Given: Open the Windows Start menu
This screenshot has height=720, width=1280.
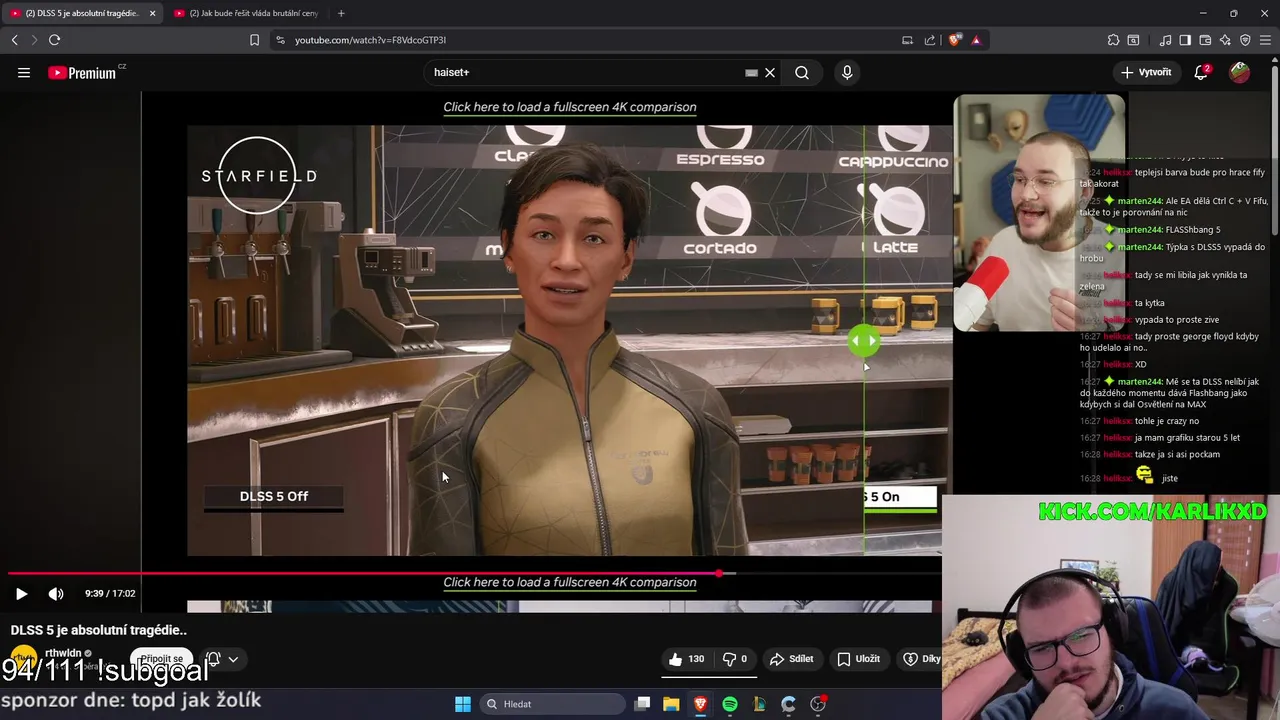Looking at the screenshot, I should [463, 704].
